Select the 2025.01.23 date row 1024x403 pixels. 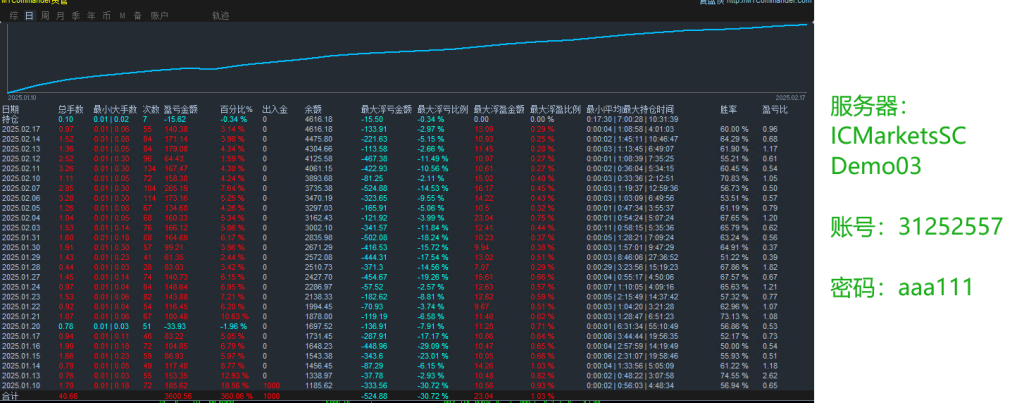[x=407, y=296]
